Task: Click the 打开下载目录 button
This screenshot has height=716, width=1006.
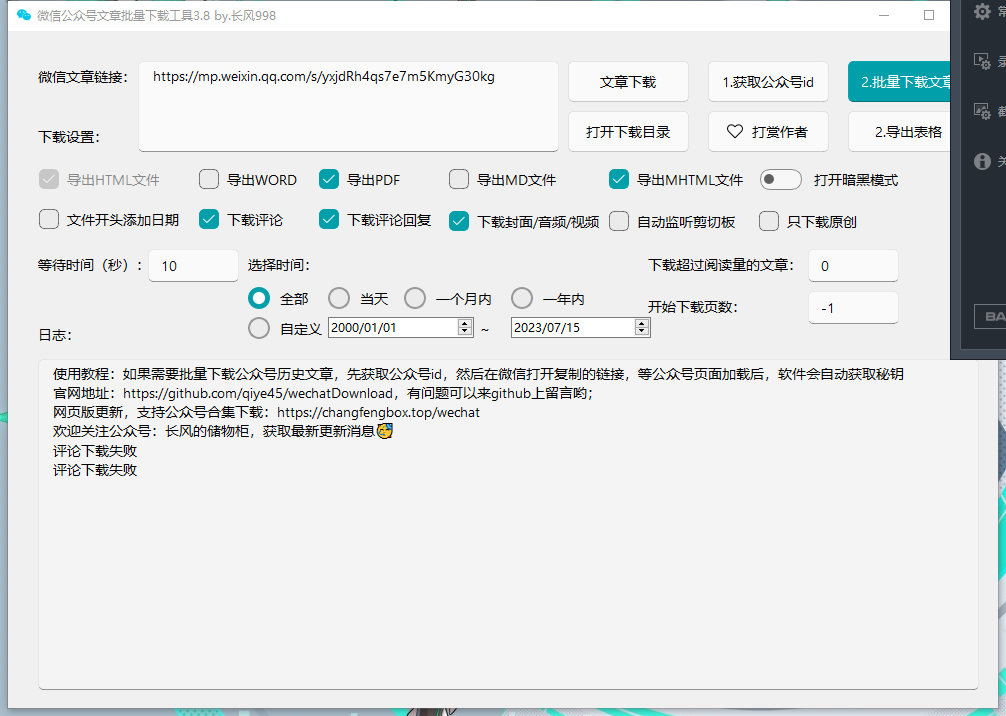Action: (628, 132)
